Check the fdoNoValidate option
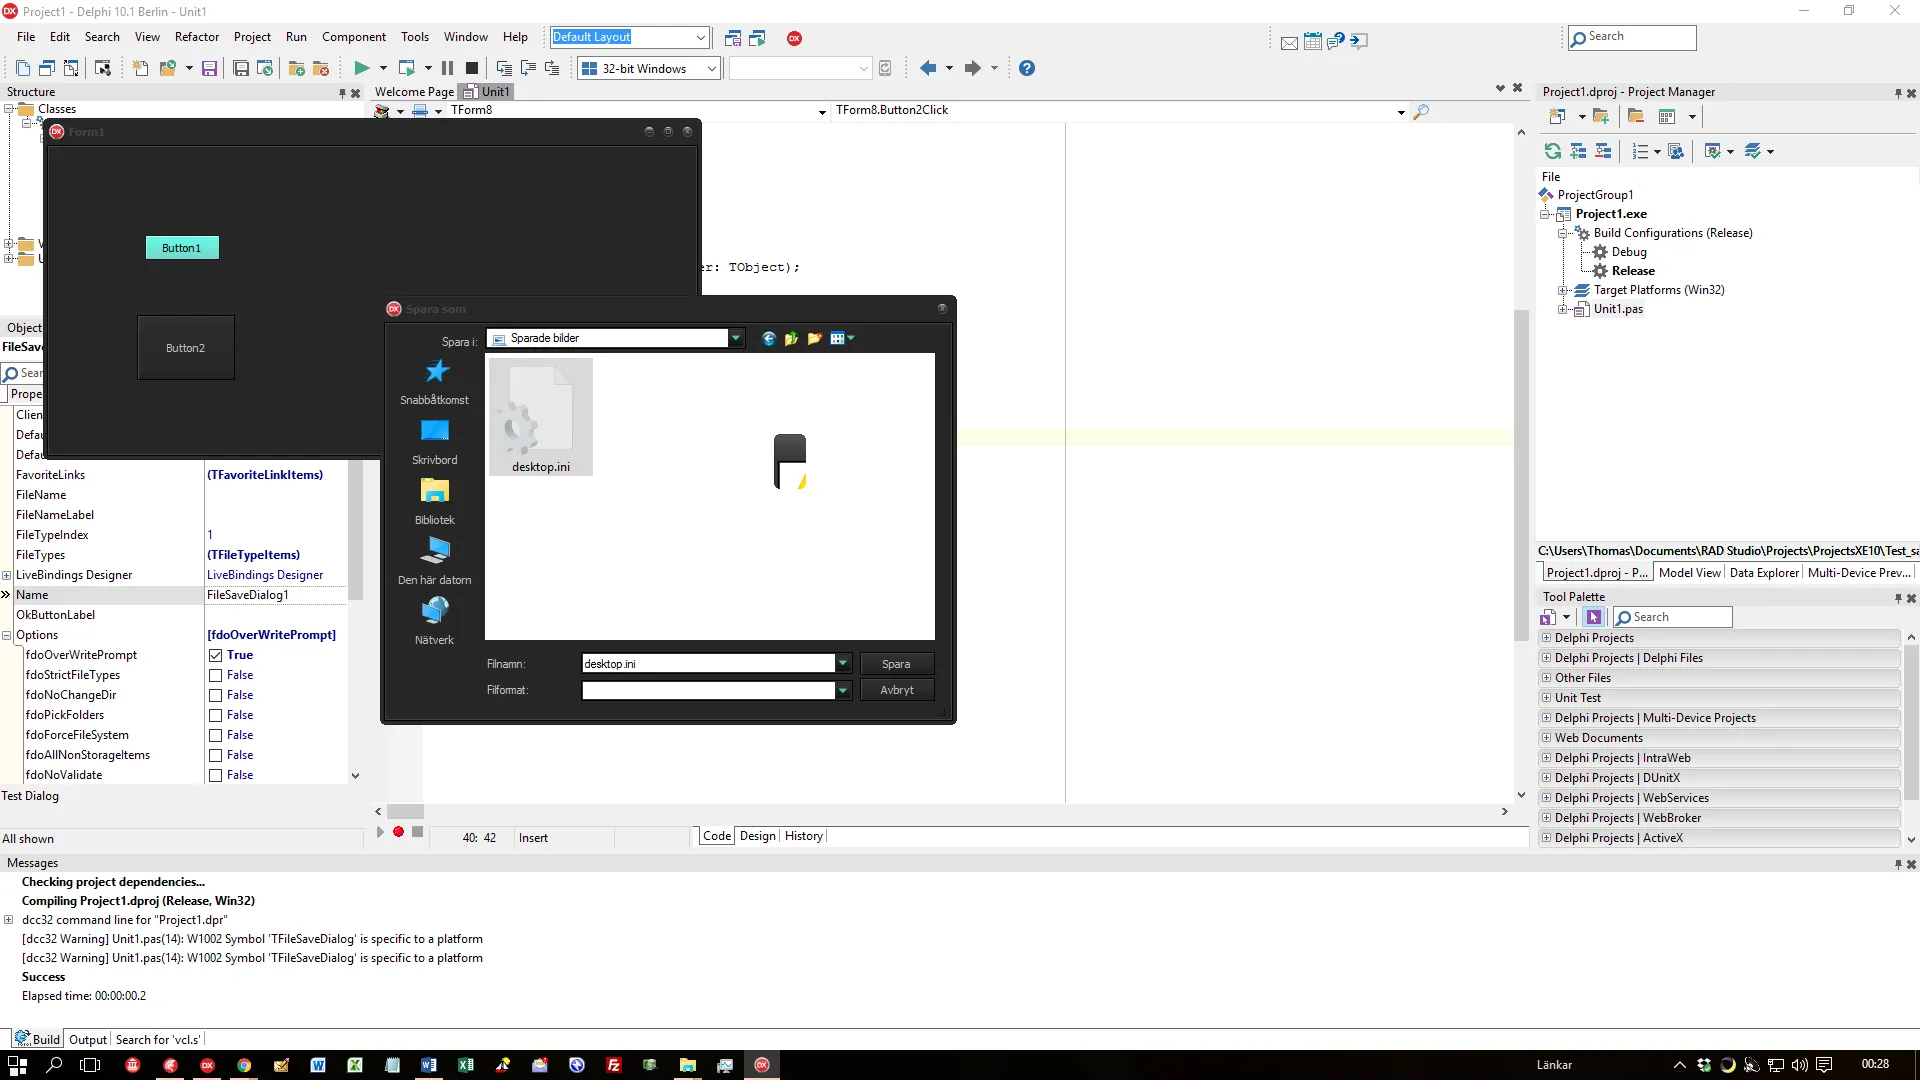 [215, 776]
